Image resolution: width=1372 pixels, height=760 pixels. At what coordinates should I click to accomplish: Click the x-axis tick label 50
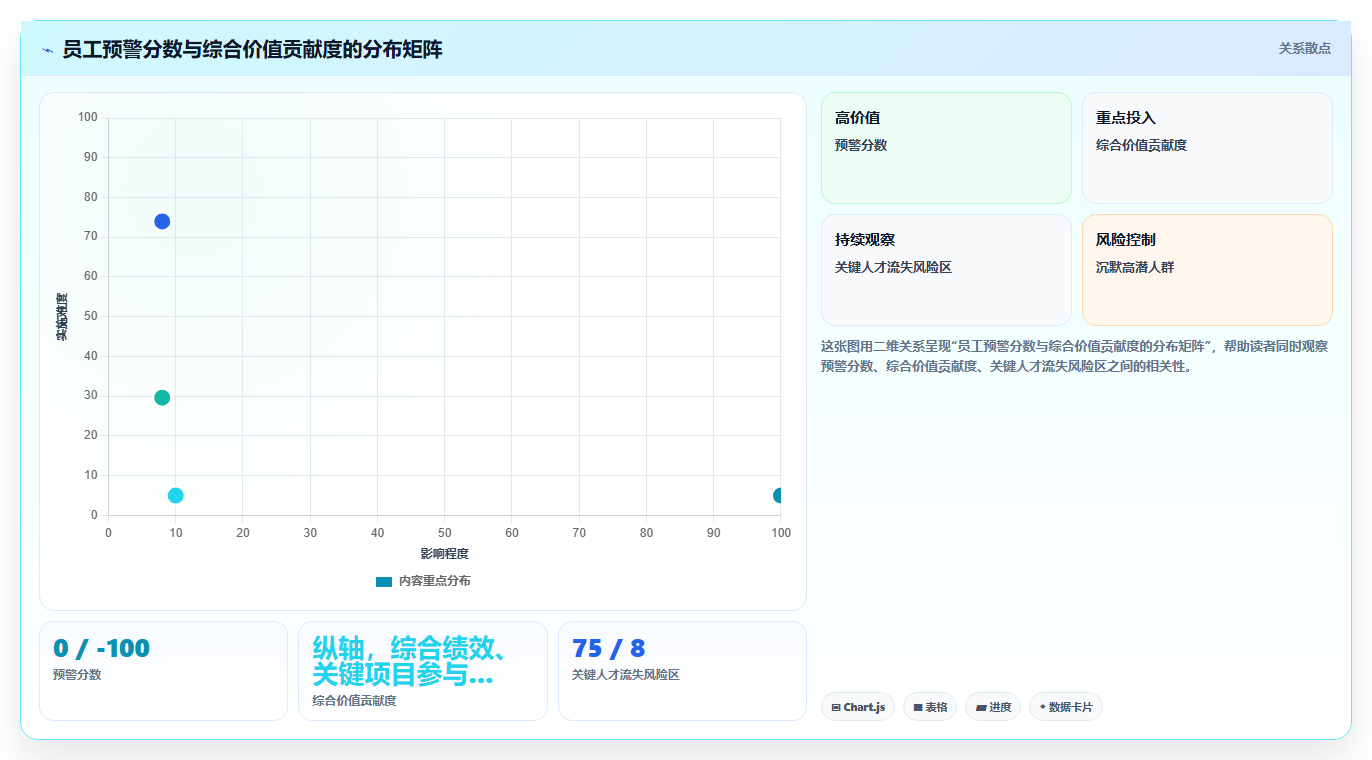tap(444, 533)
